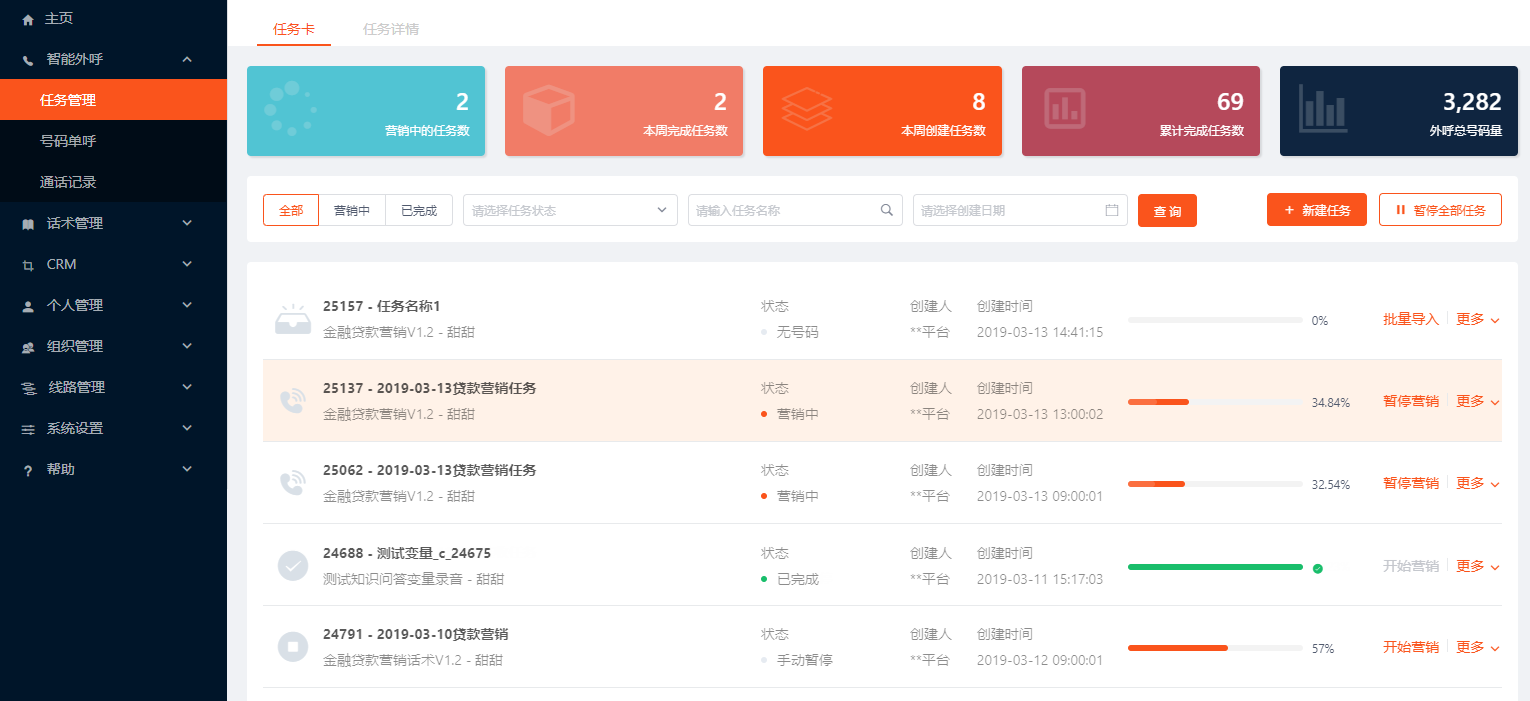Viewport: 1530px width, 701px height.
Task: Click the home icon next to 主页
Action: [28, 19]
